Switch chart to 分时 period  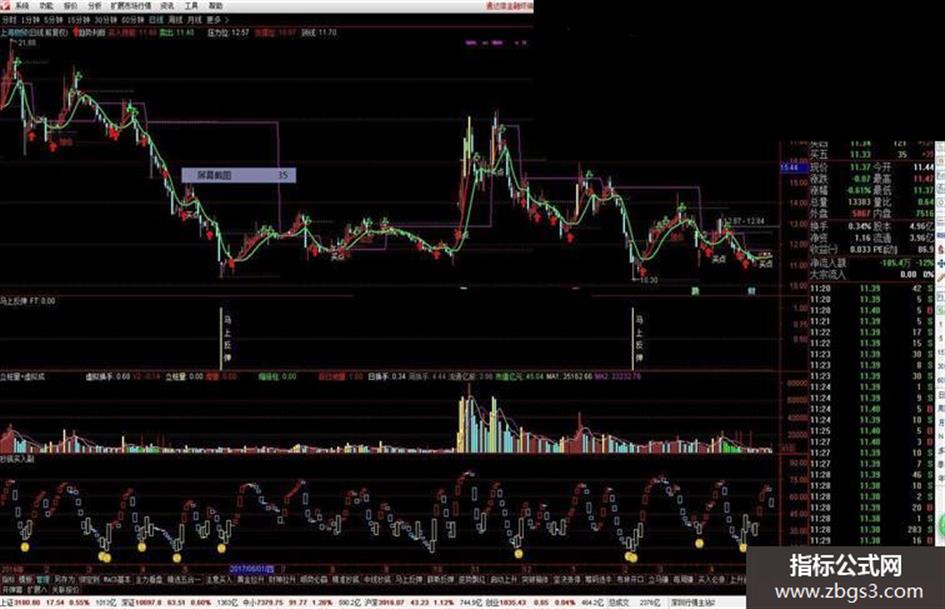click(x=8, y=20)
